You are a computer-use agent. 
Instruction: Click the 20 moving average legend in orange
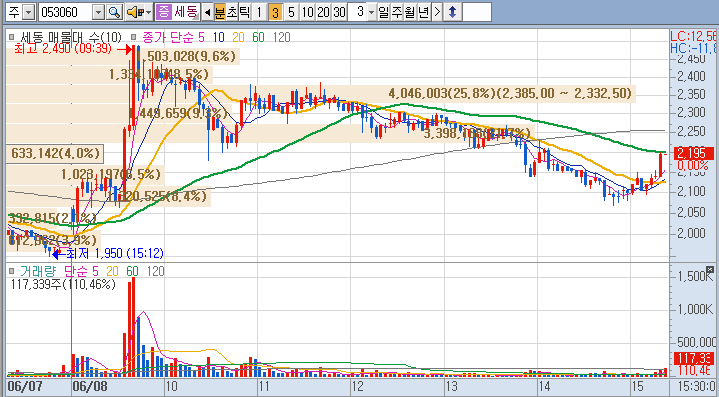238,37
